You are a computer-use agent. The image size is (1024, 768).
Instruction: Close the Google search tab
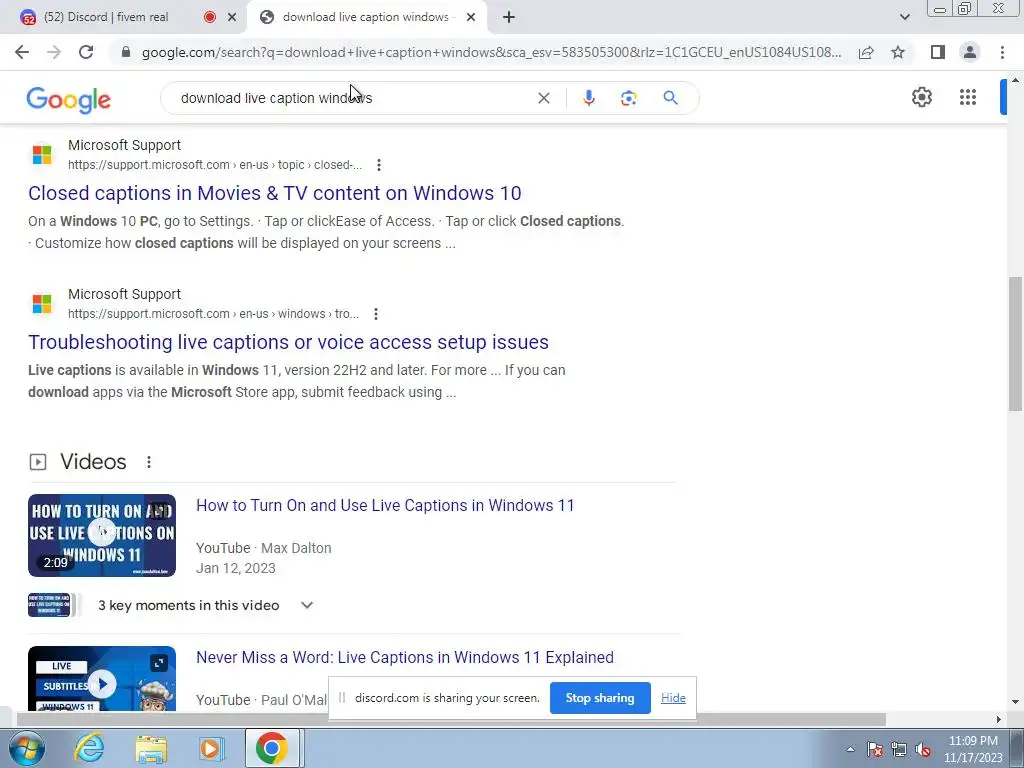coord(471,17)
